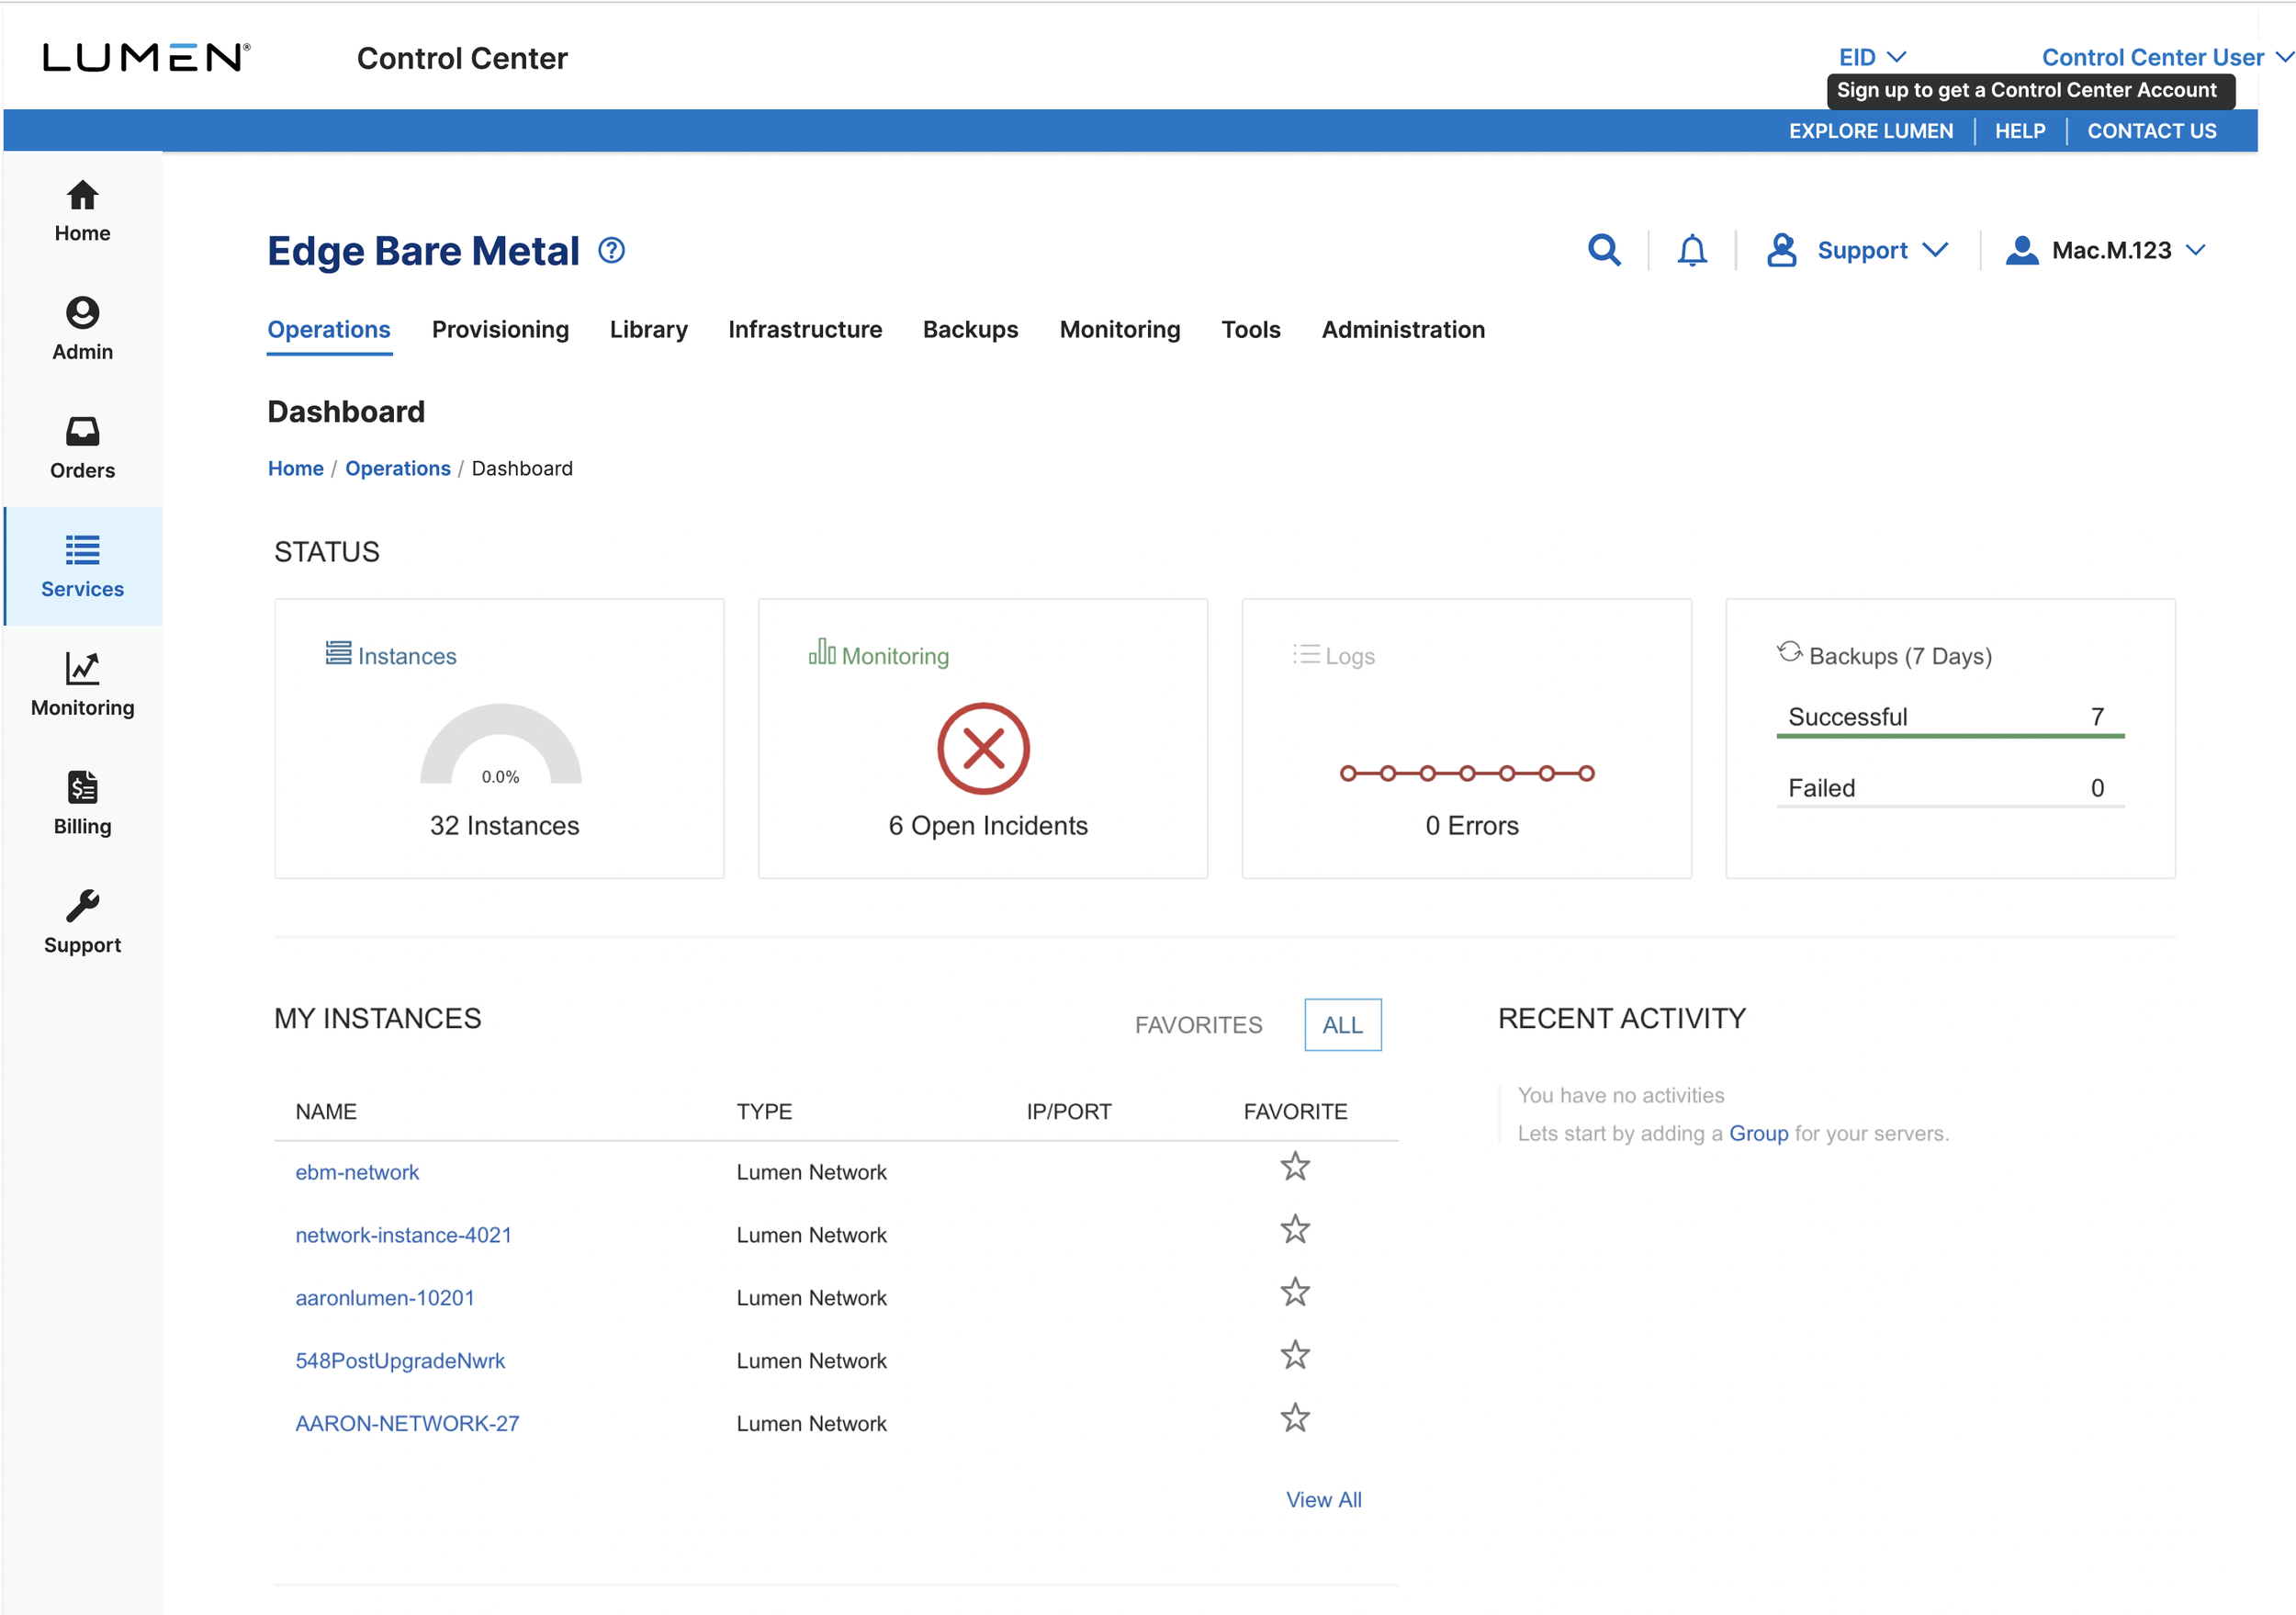Switch to the Provisioning tab

[500, 329]
